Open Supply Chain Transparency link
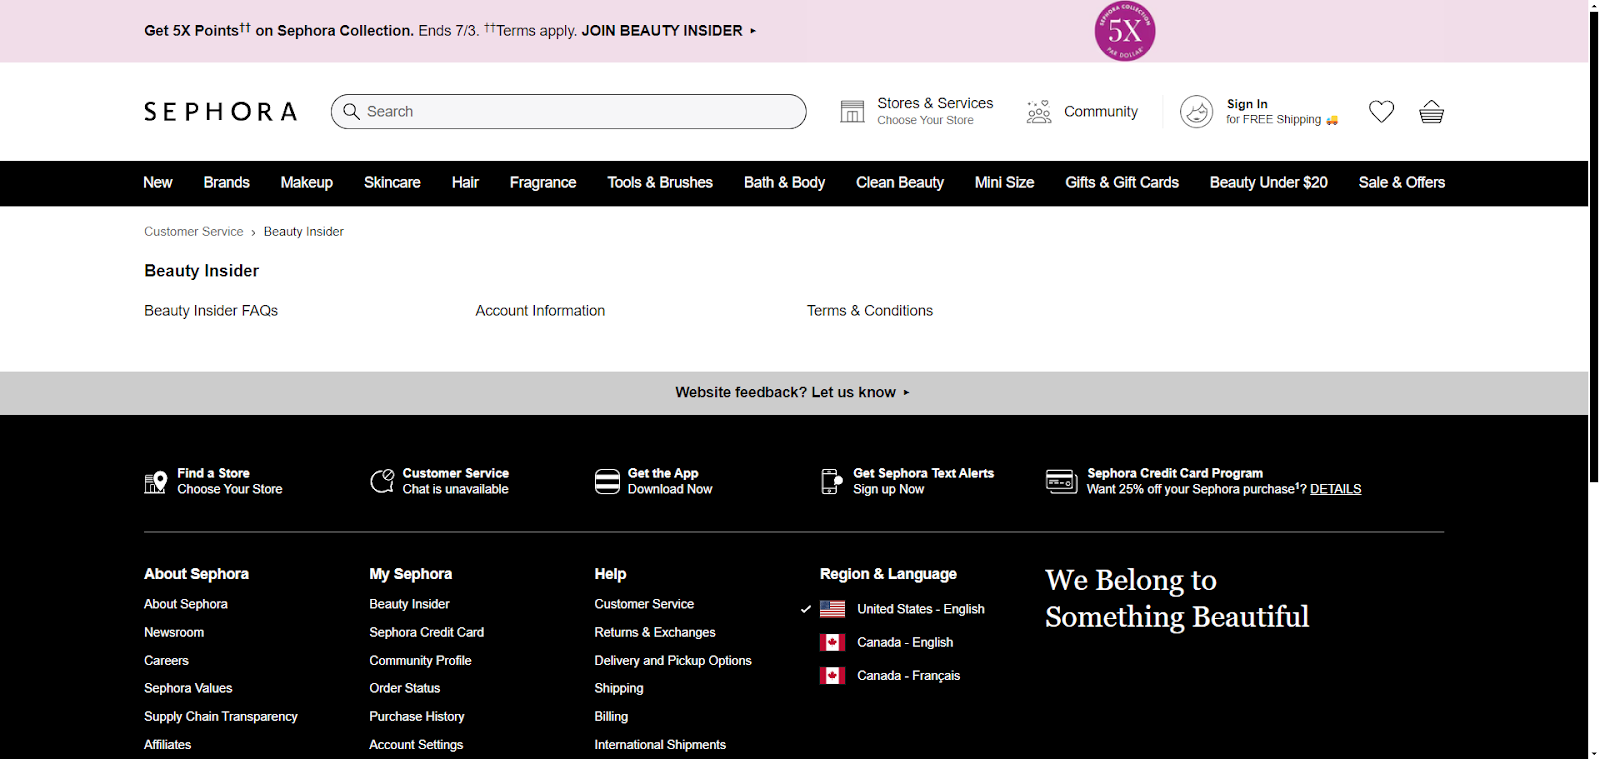This screenshot has height=759, width=1600. click(x=221, y=717)
